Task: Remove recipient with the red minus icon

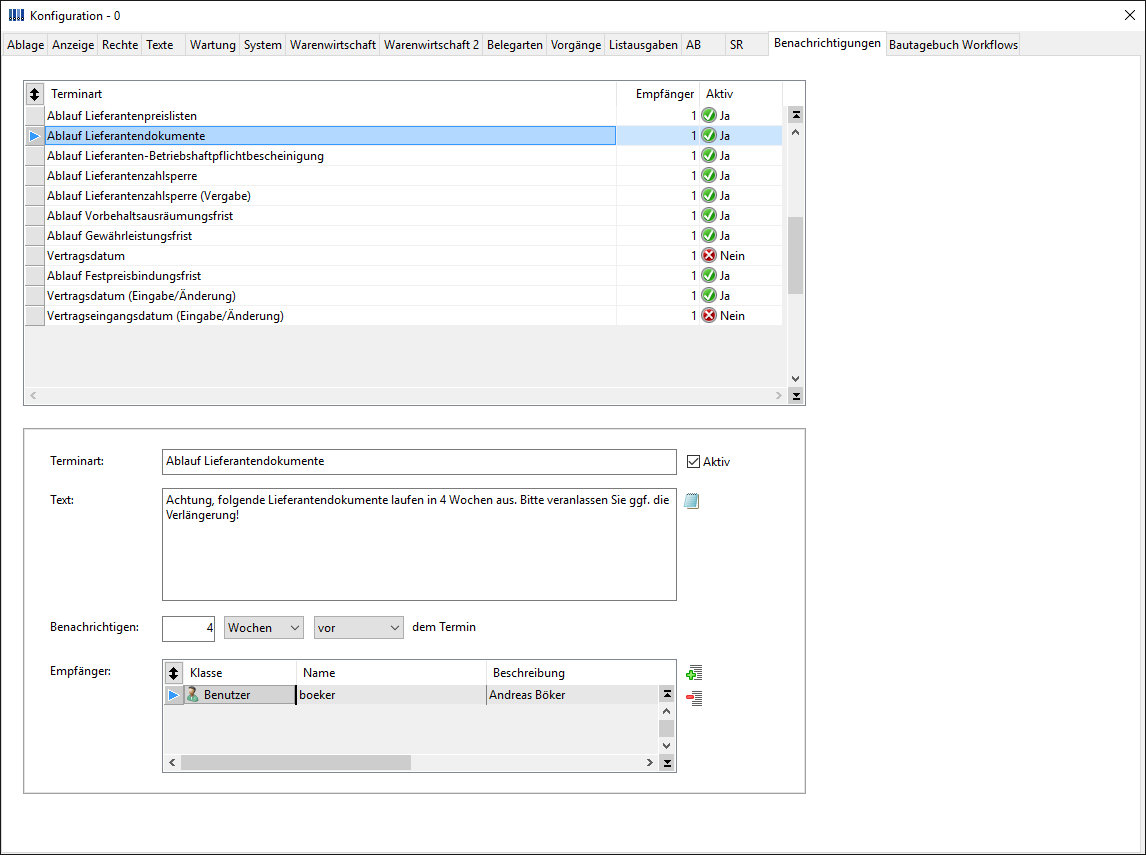Action: pos(694,698)
